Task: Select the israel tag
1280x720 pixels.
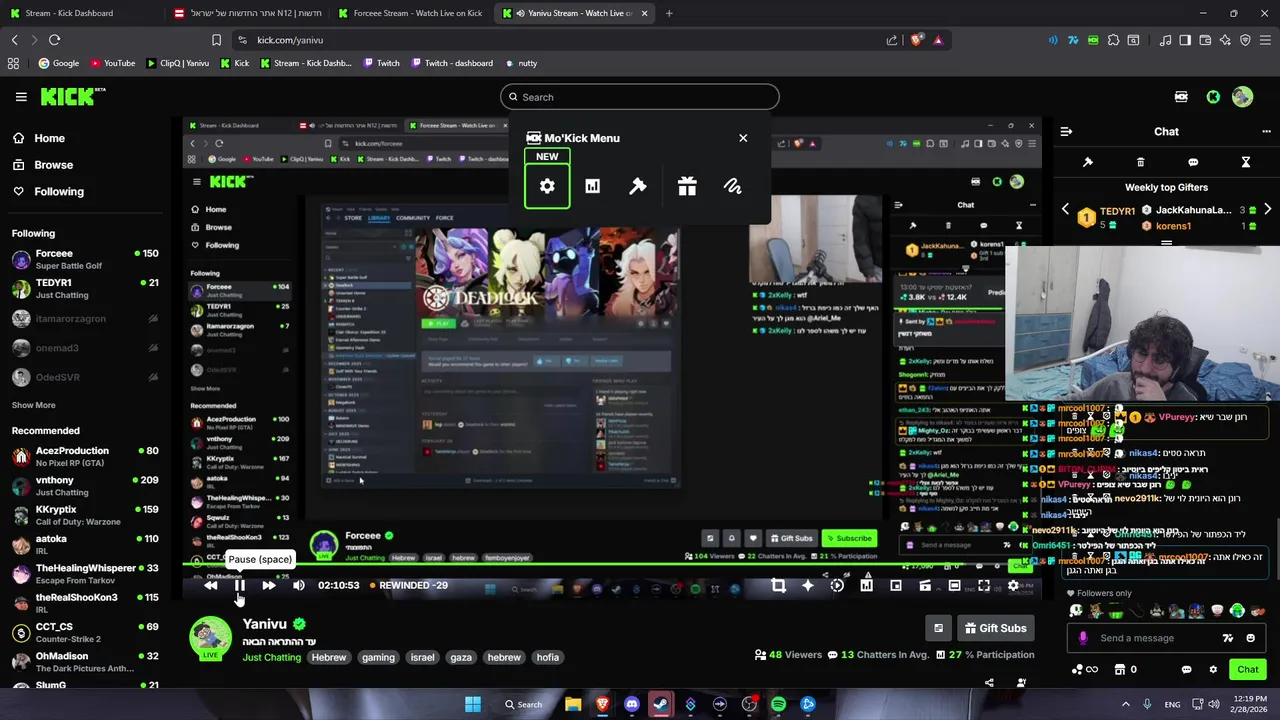Action: coord(422,657)
